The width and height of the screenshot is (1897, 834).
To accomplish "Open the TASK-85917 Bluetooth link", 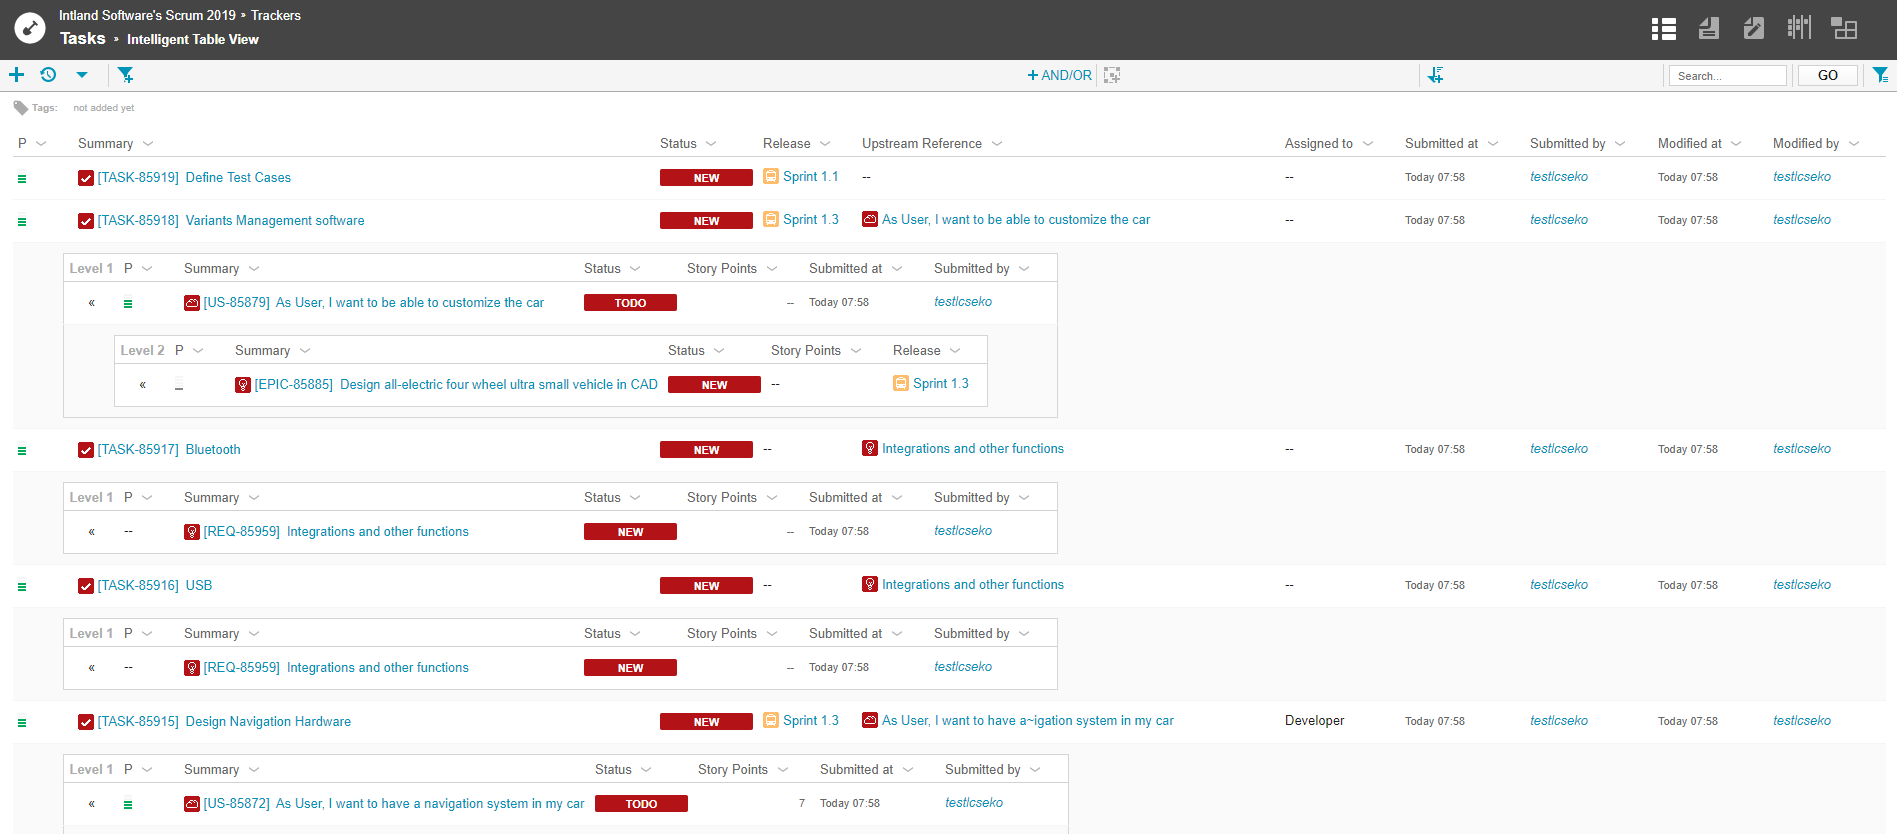I will [x=168, y=450].
